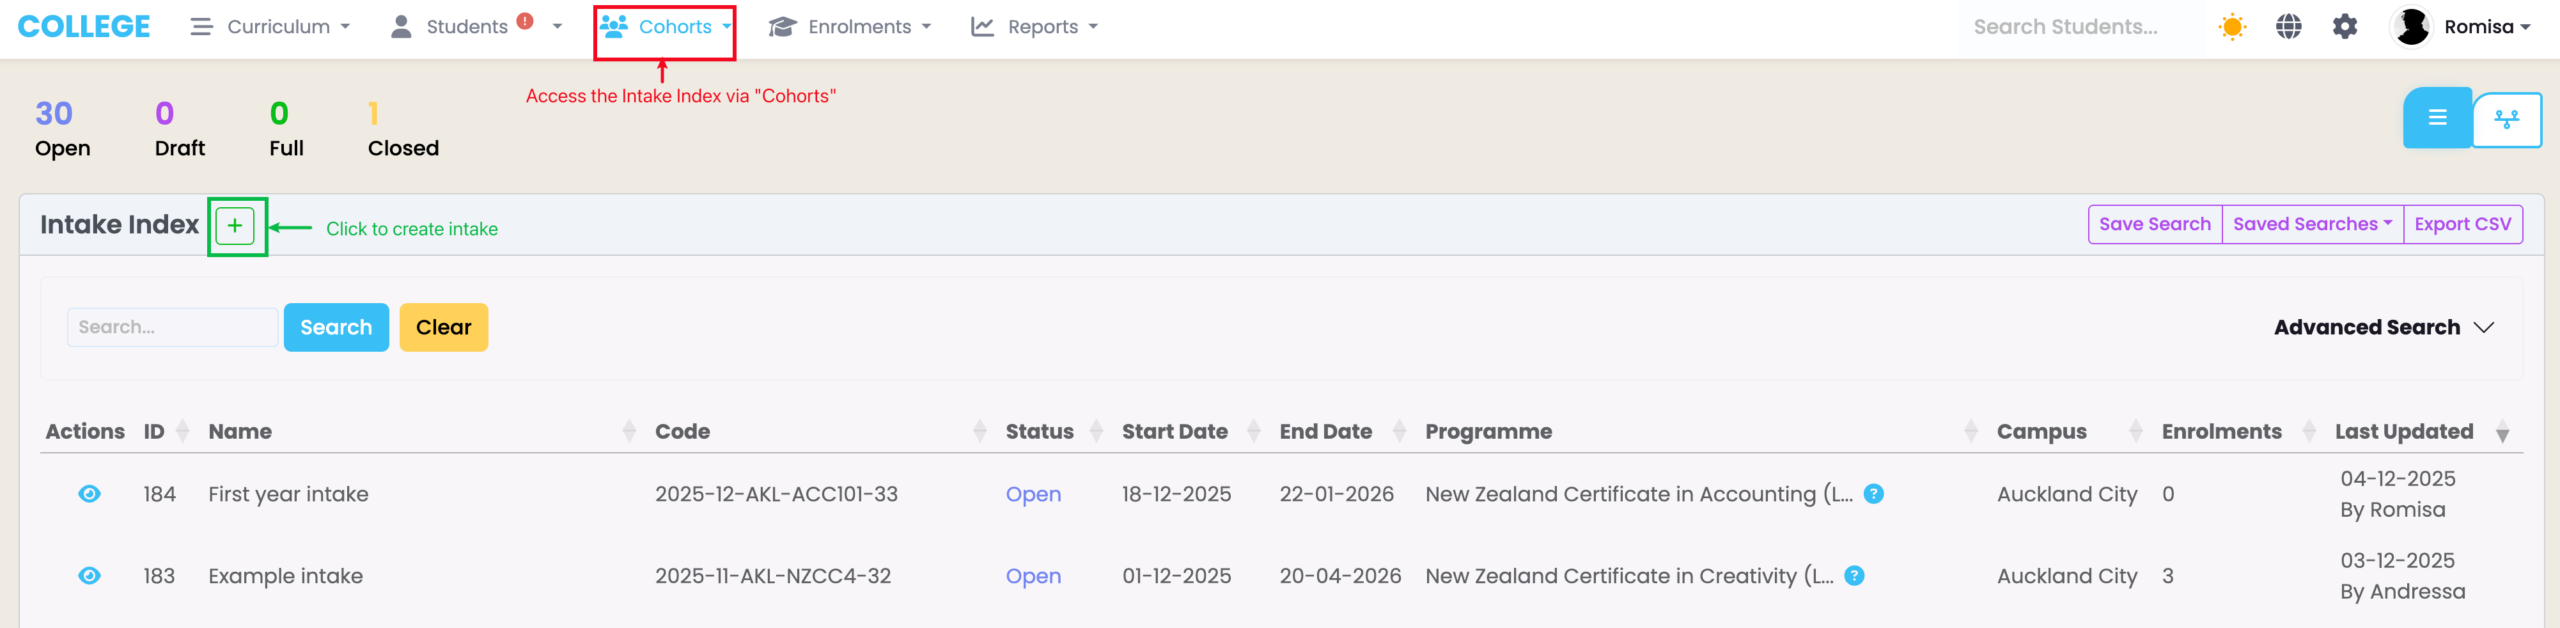Open the Curriculum dropdown menu
This screenshot has height=628, width=2560.
coord(270,27)
